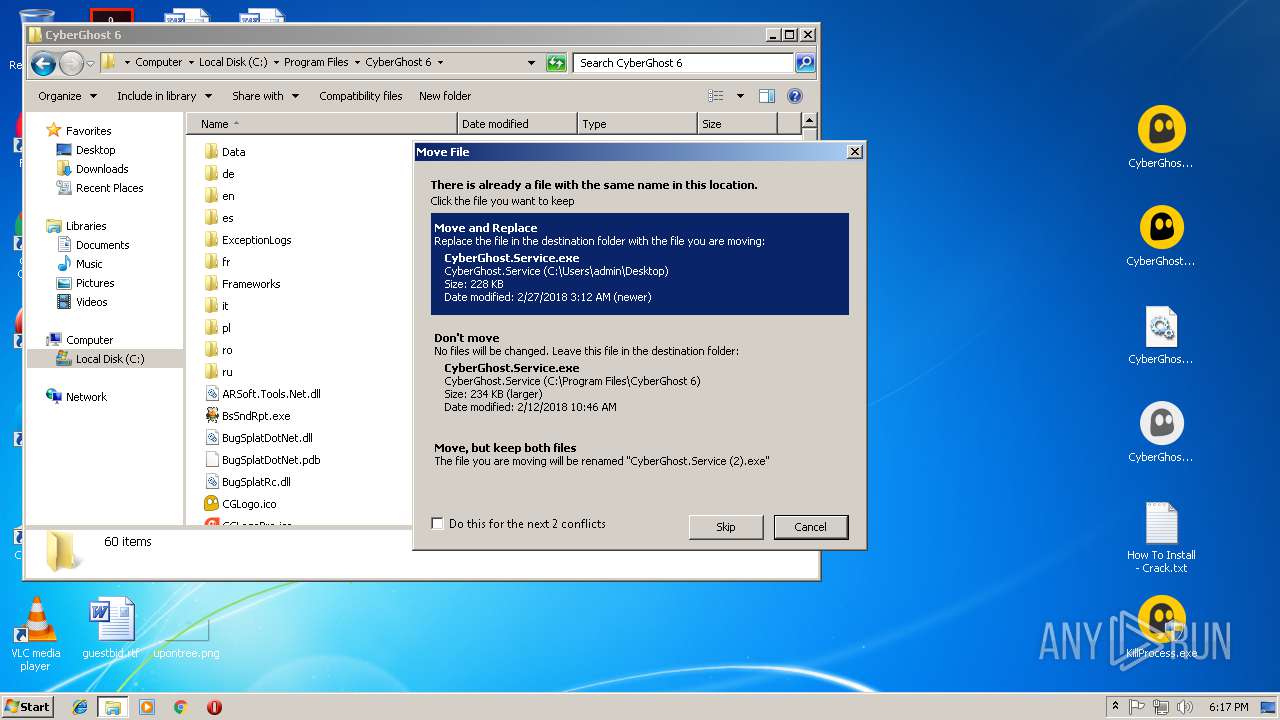Select the Frameworks folder

(242, 284)
